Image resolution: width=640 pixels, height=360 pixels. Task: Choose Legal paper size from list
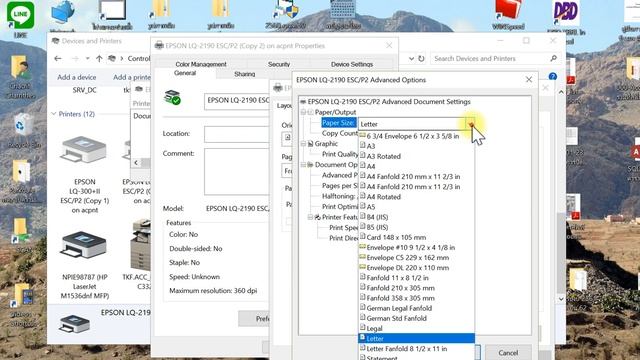tap(374, 328)
